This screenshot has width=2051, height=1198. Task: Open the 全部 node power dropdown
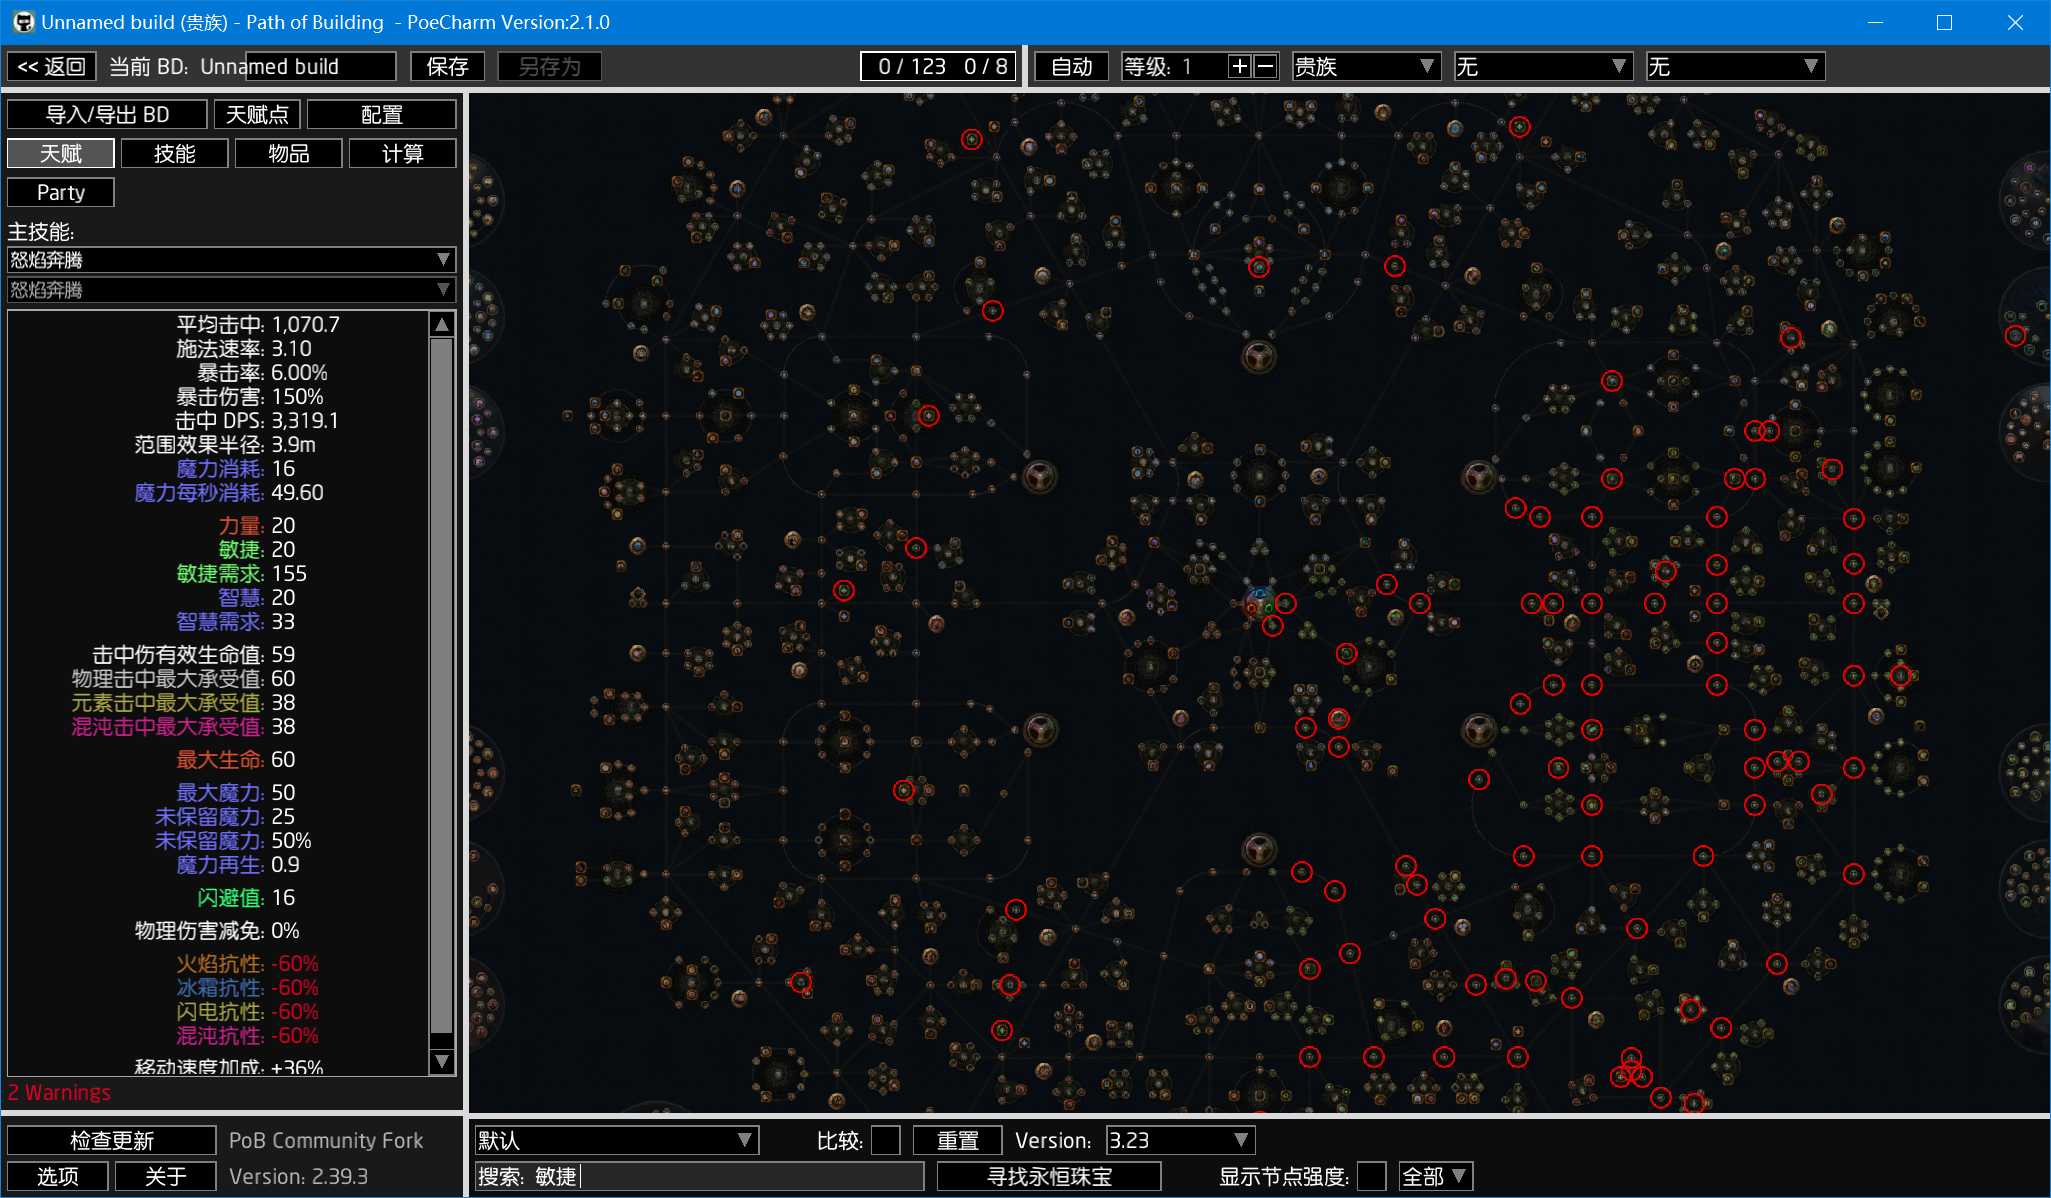1436,1177
